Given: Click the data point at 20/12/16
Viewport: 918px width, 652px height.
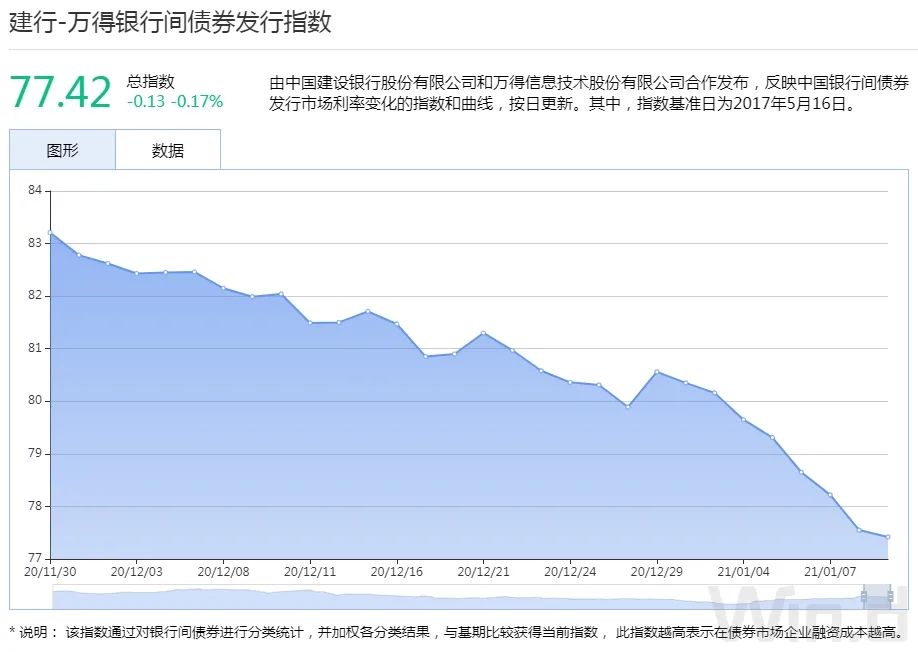Looking at the screenshot, I should (x=396, y=324).
